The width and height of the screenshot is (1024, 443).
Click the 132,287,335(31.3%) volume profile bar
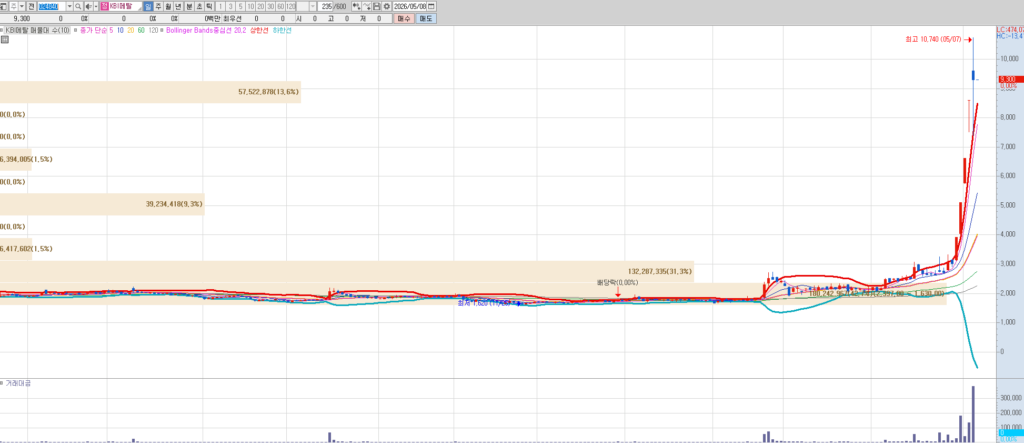click(347, 271)
